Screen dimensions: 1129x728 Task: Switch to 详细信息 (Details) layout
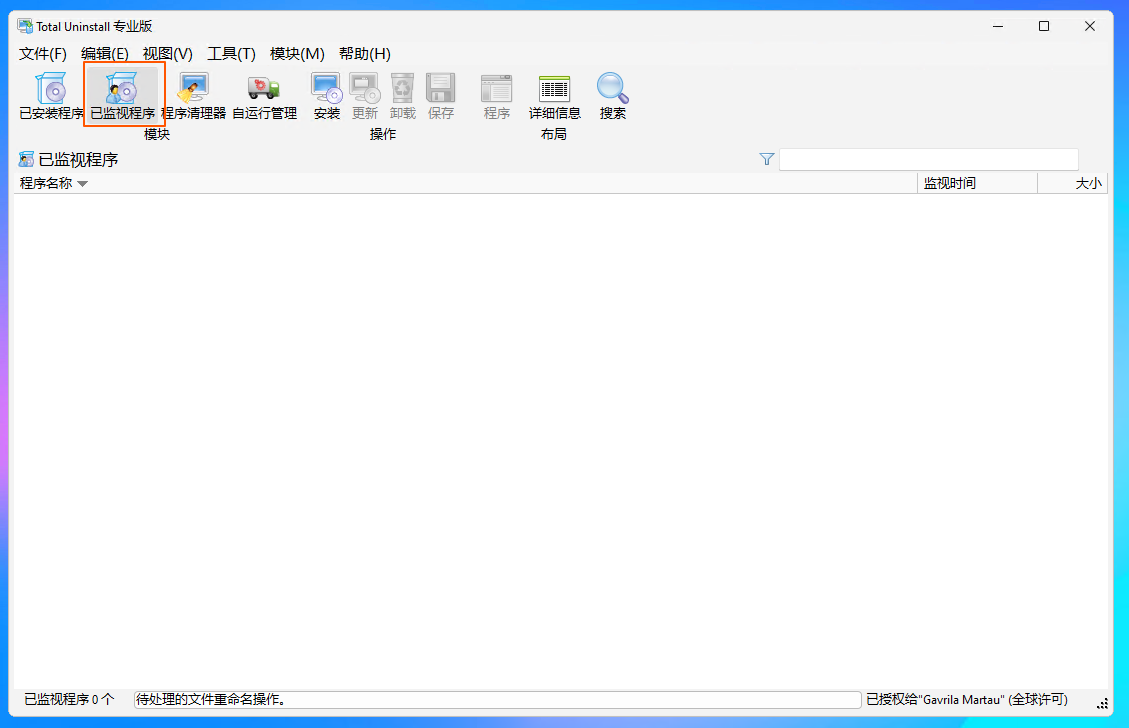point(554,96)
